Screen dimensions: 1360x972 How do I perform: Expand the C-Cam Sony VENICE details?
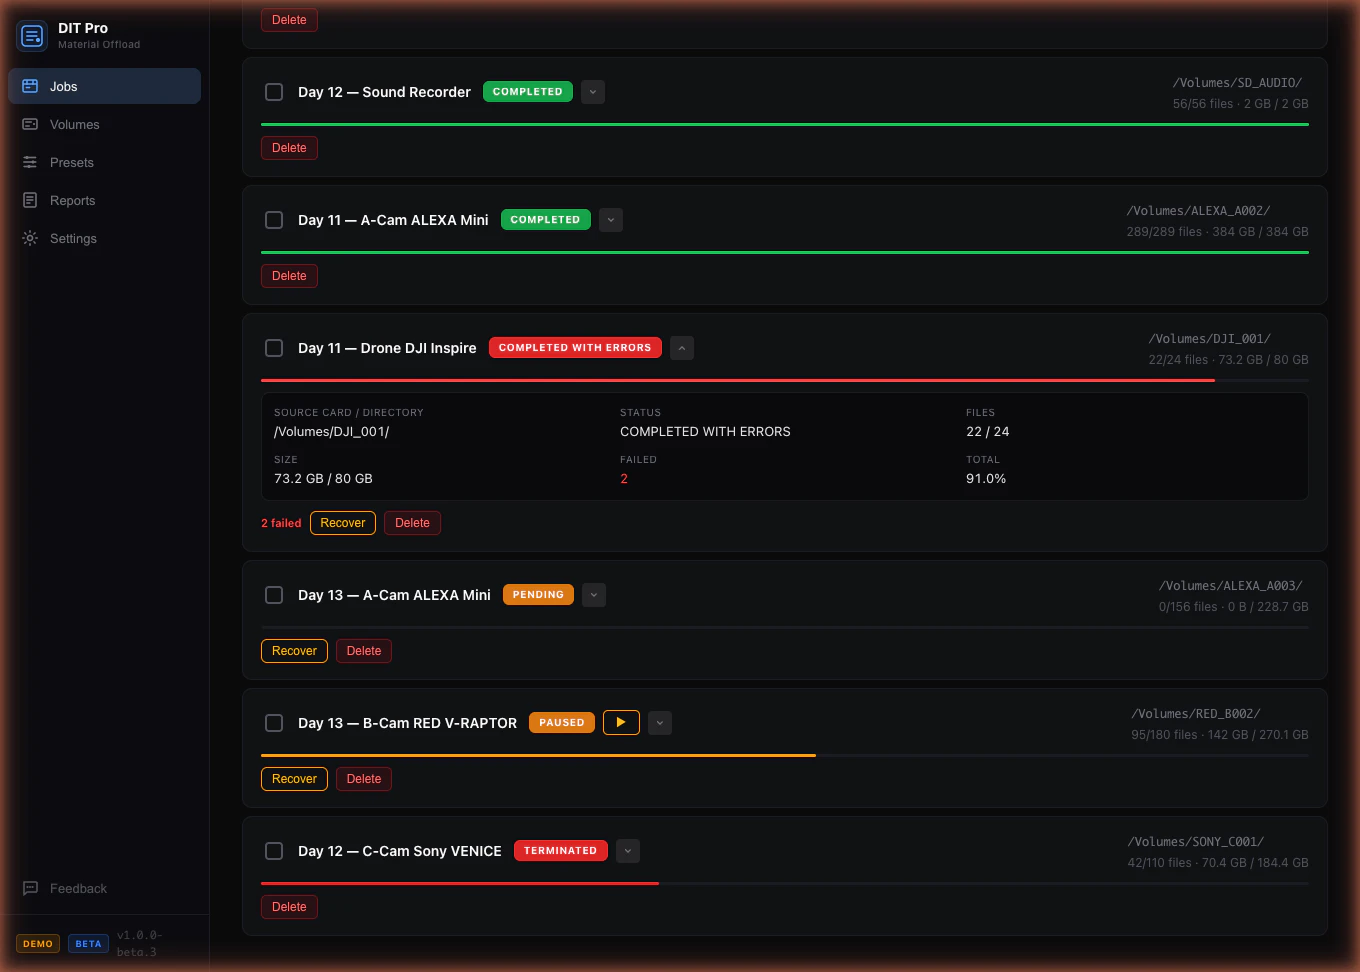coord(628,851)
